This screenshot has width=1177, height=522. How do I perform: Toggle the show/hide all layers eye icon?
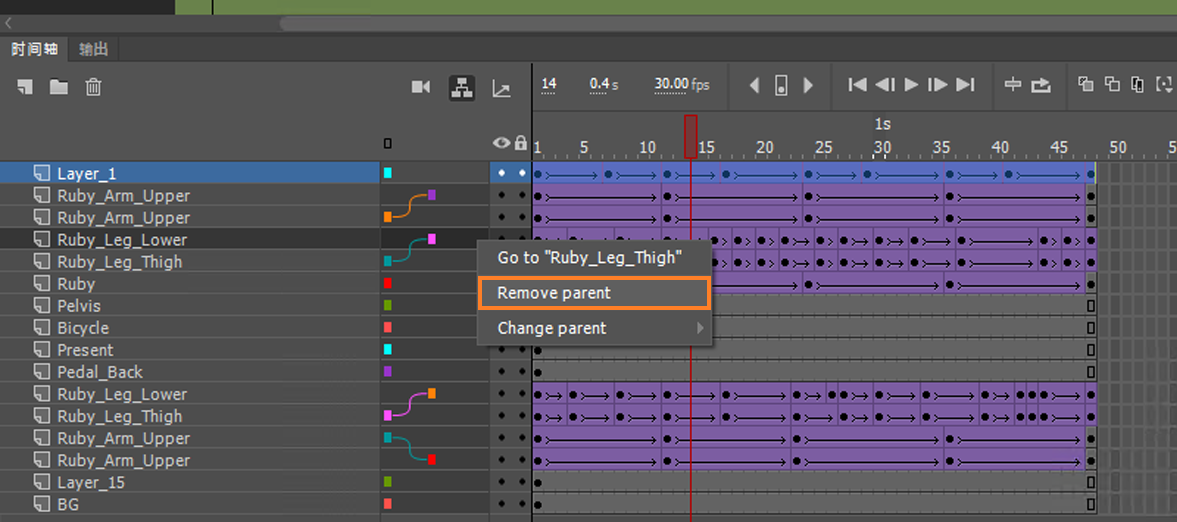(x=502, y=144)
